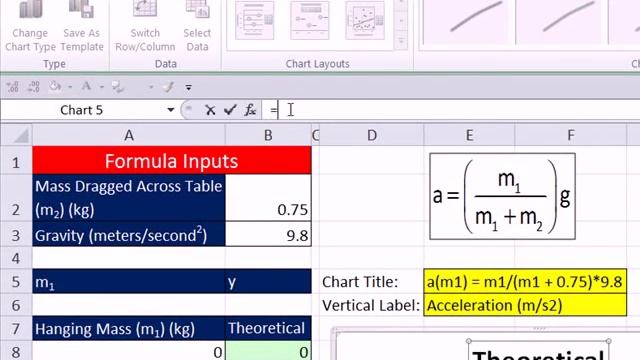The image size is (640, 360).
Task: Select column B header
Action: pos(268,135)
